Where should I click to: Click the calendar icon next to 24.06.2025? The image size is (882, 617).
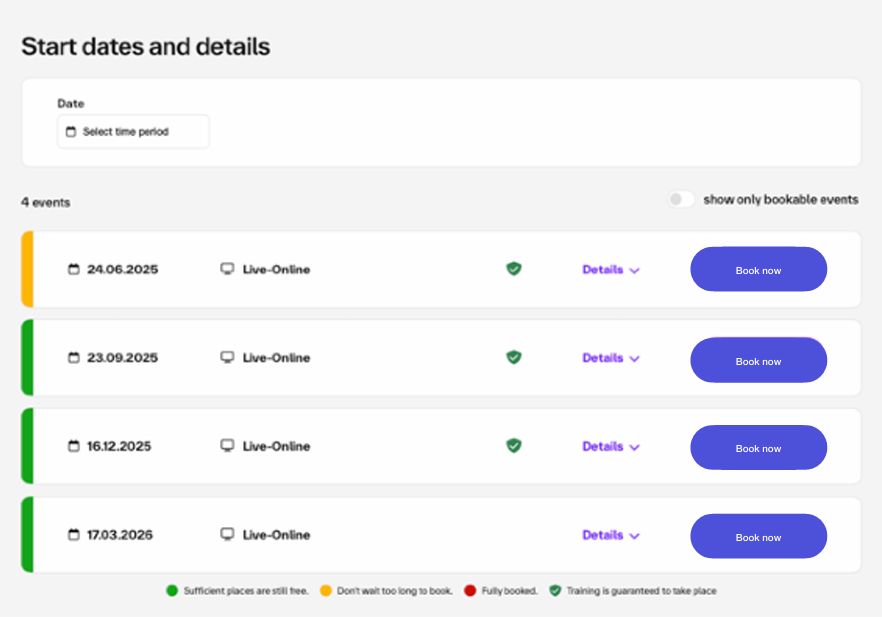tap(73, 269)
